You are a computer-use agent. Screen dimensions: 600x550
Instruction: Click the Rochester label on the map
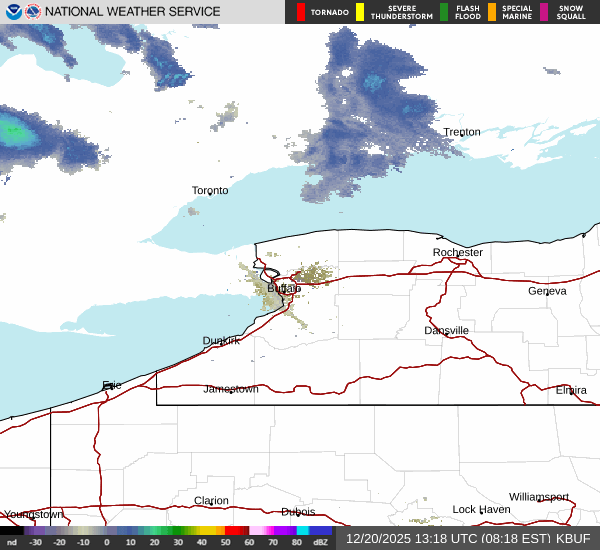click(x=458, y=252)
